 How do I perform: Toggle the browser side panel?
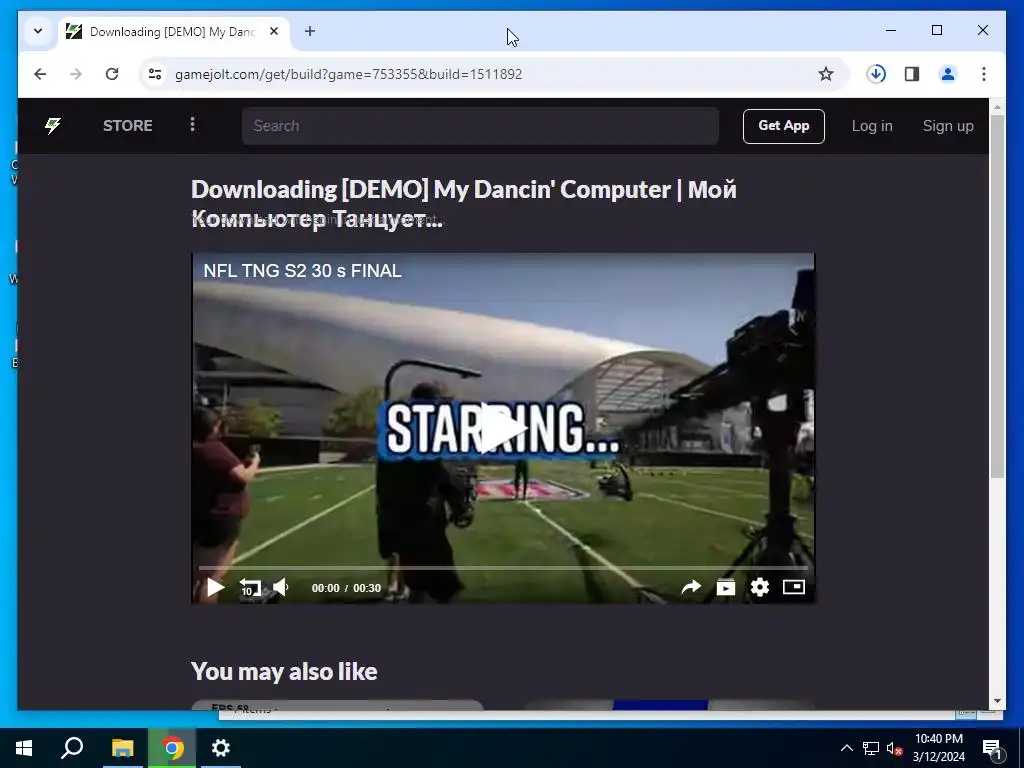912,74
